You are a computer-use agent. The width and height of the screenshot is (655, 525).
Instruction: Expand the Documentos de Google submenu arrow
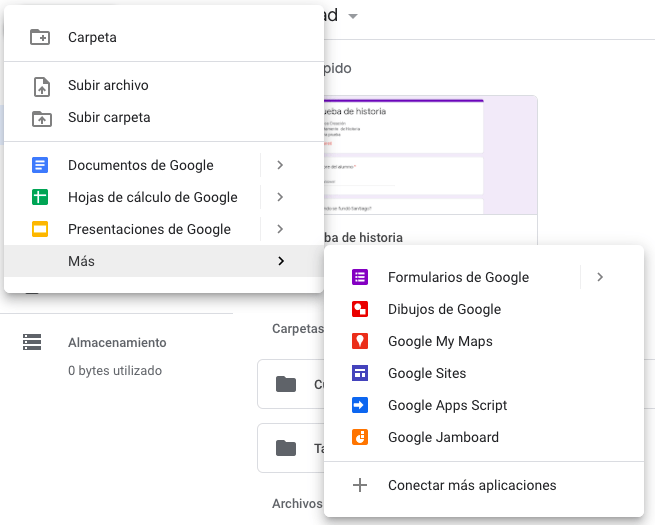click(280, 165)
